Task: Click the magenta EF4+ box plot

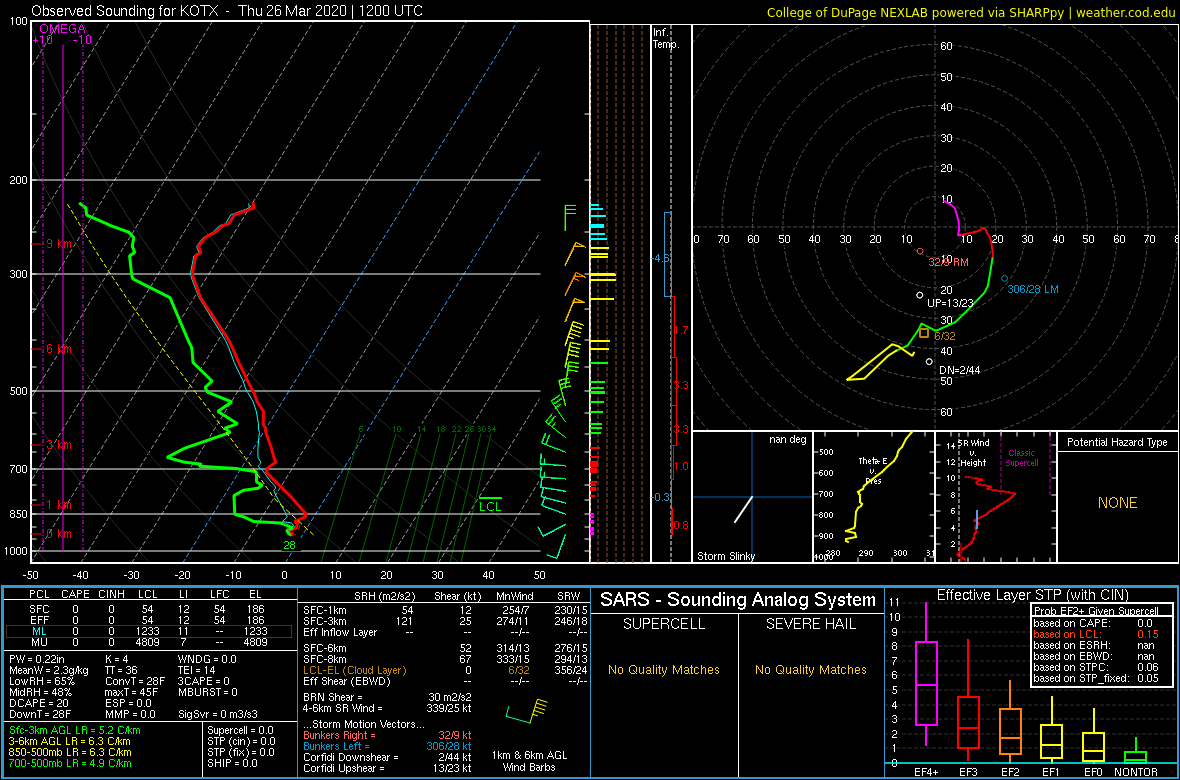Action: pyautogui.click(x=925, y=684)
